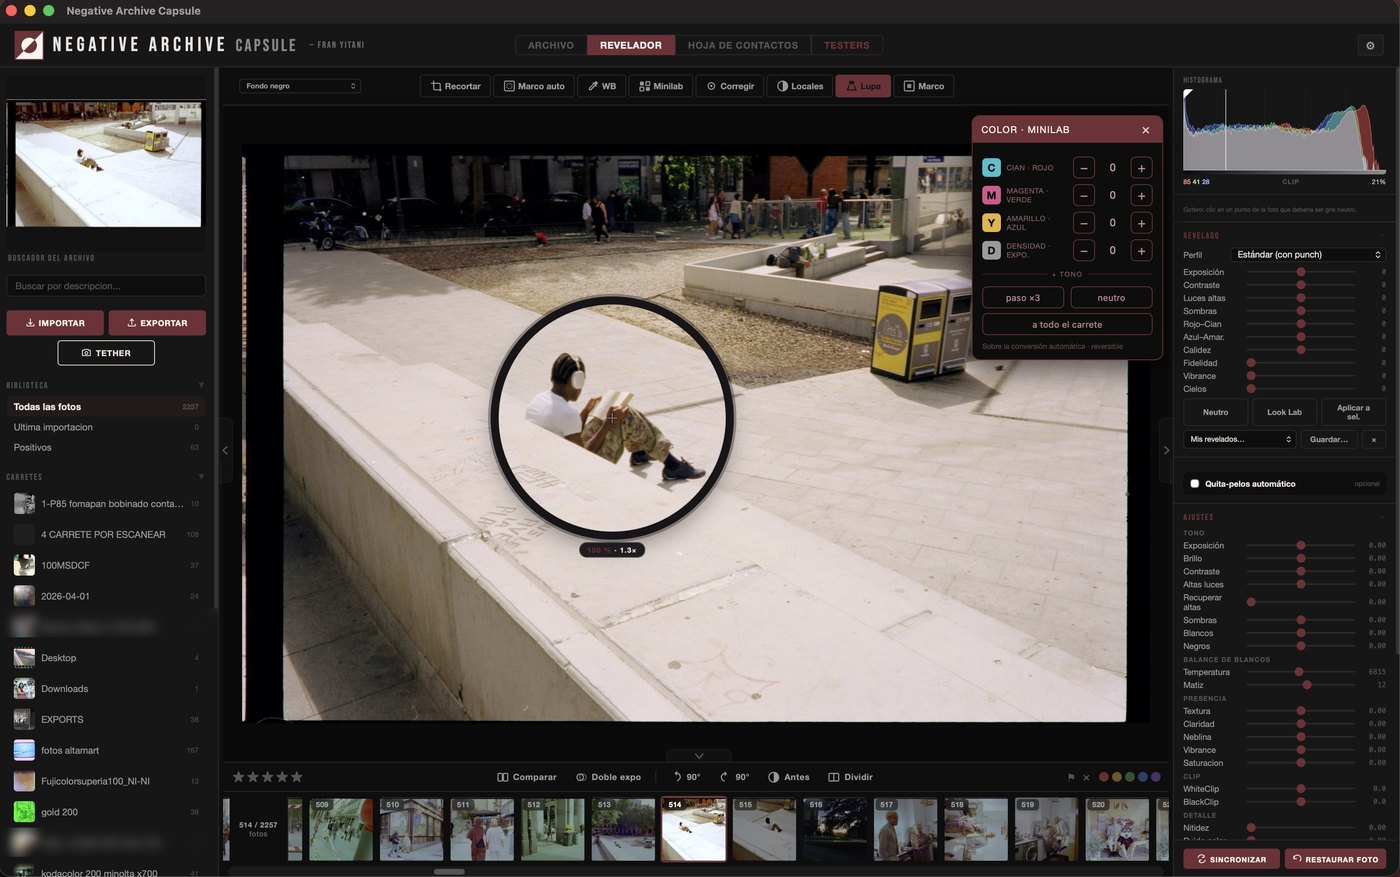Open the Minilab color panel
The image size is (1400, 877).
[x=661, y=86]
